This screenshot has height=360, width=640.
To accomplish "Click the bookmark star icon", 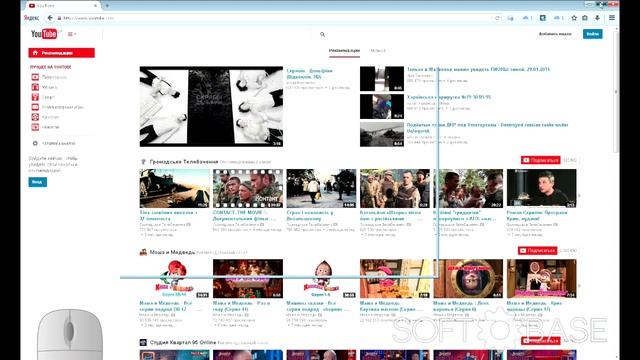I will coord(574,18).
